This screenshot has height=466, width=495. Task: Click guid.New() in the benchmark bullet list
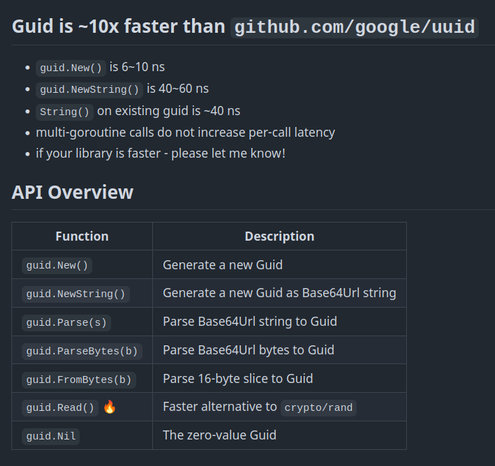(71, 68)
